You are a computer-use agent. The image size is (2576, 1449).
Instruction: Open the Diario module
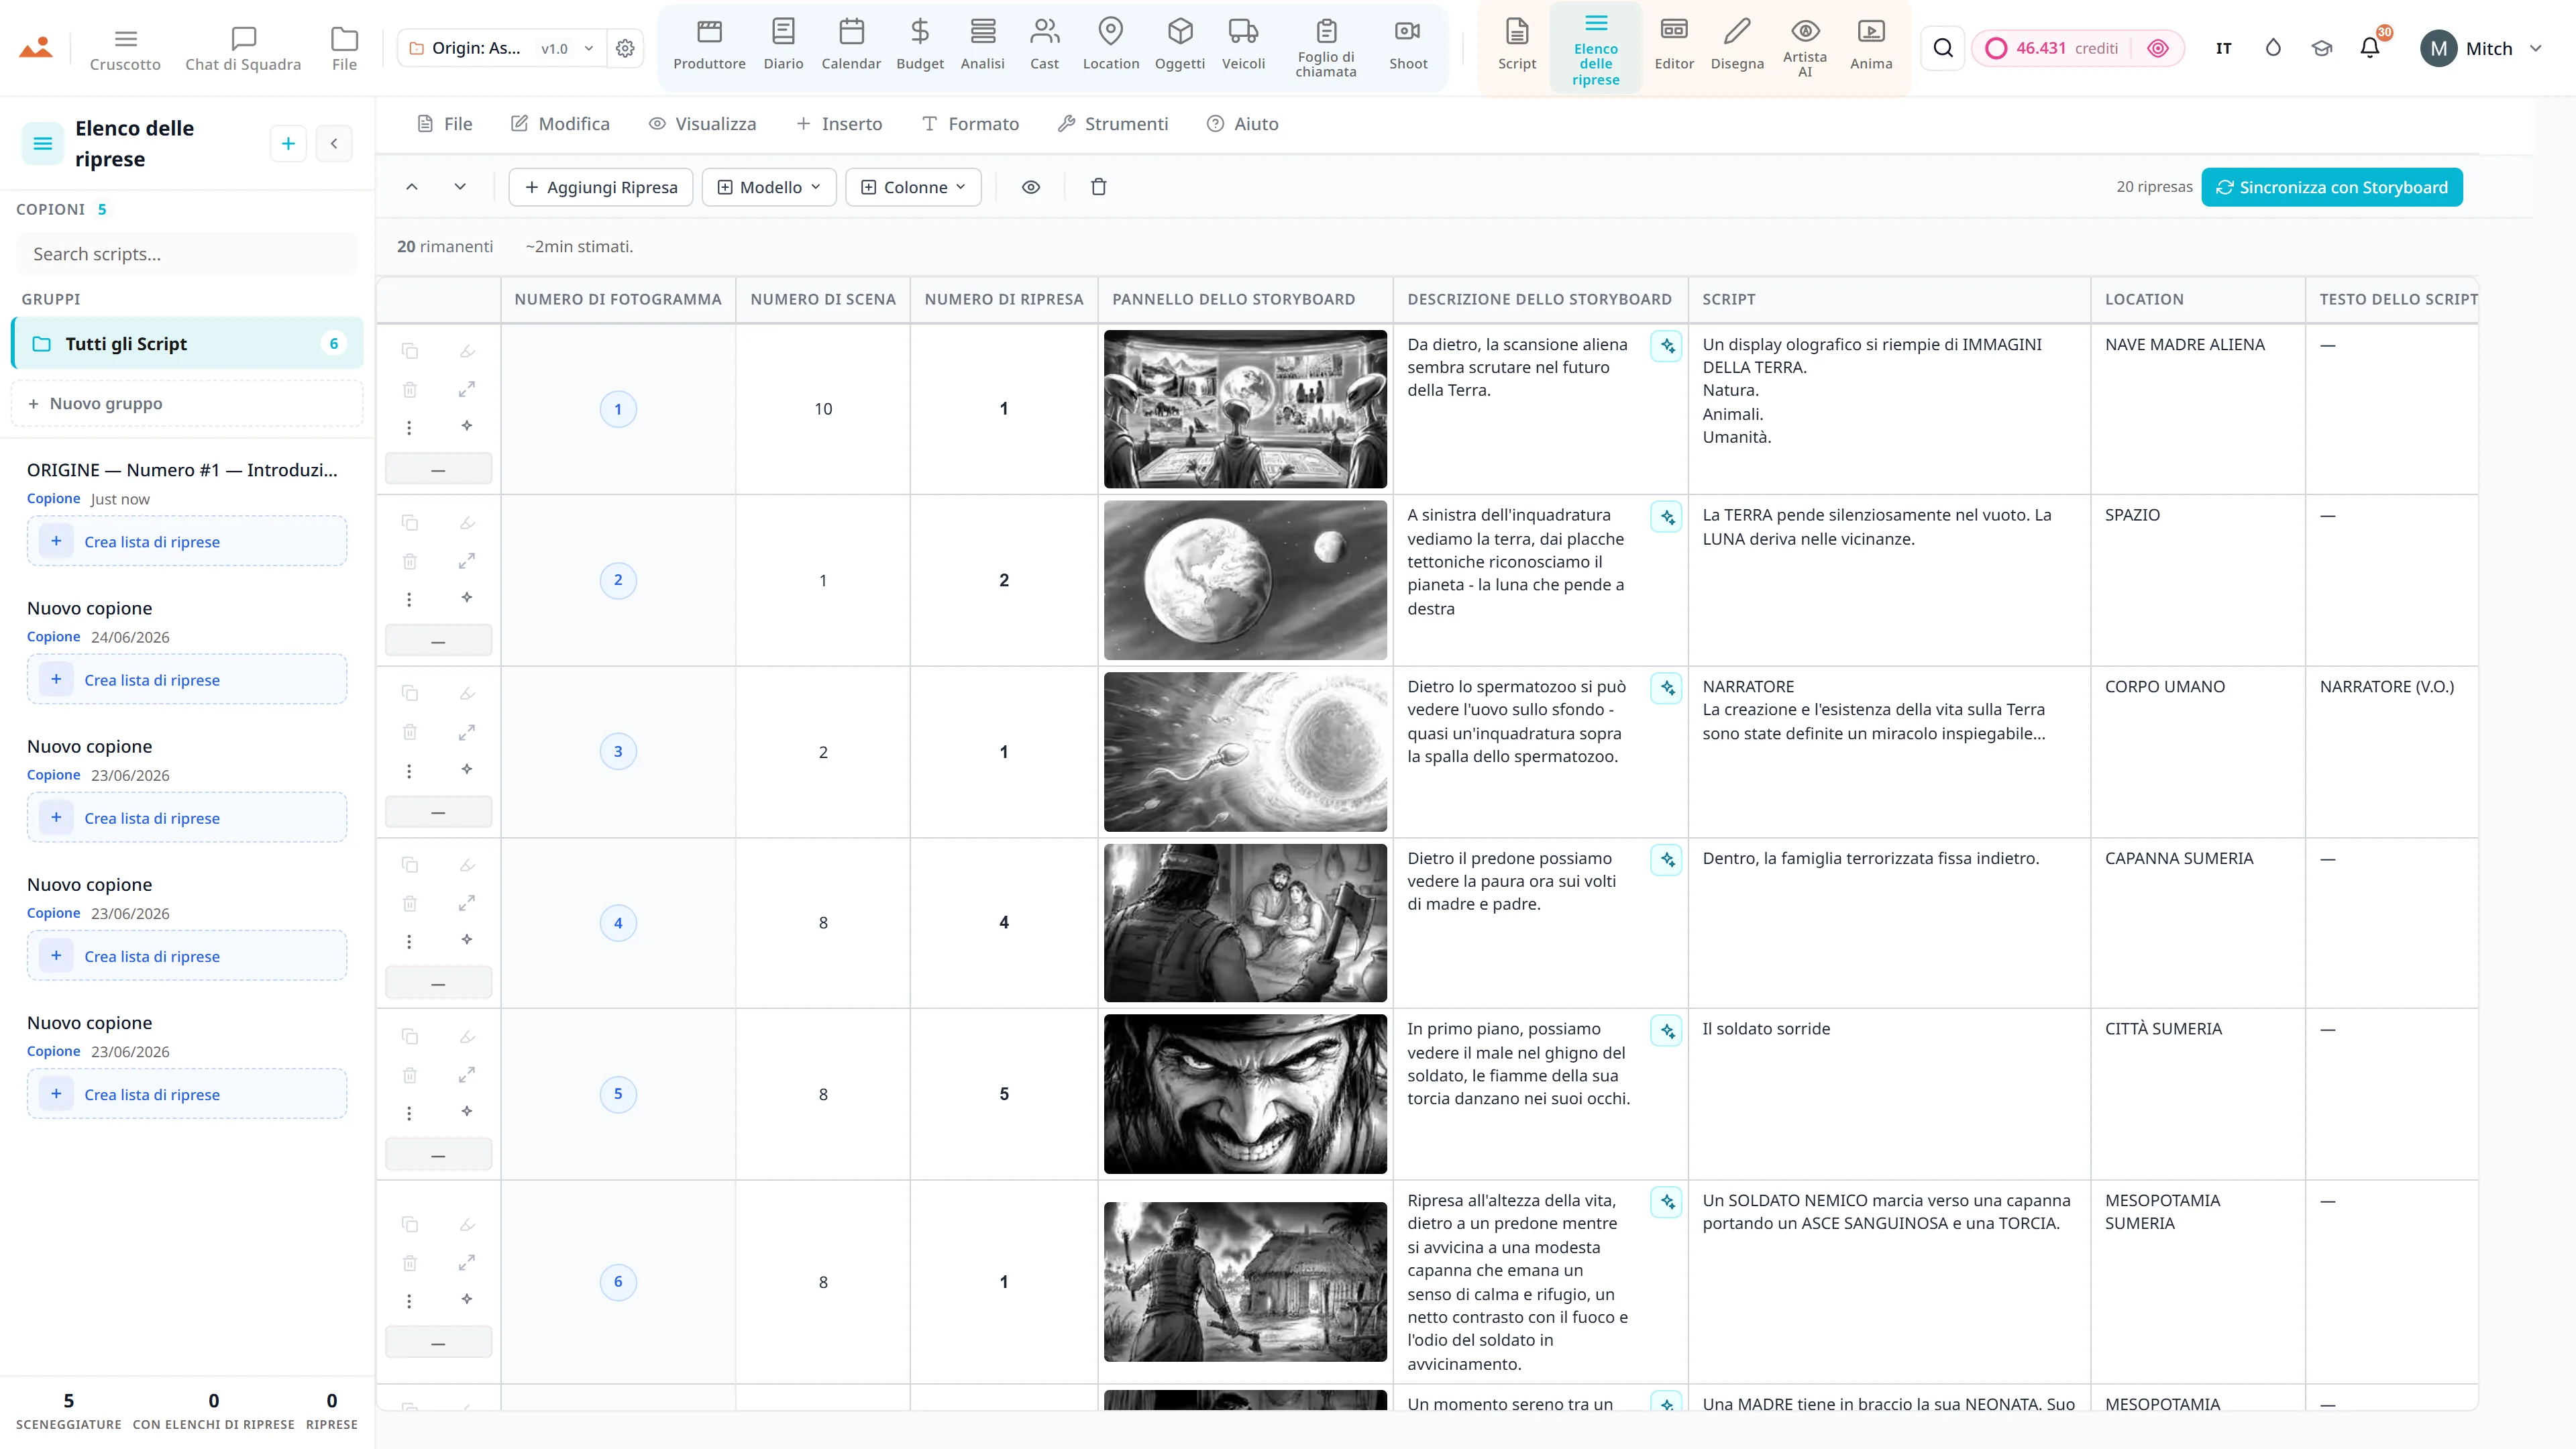(783, 46)
